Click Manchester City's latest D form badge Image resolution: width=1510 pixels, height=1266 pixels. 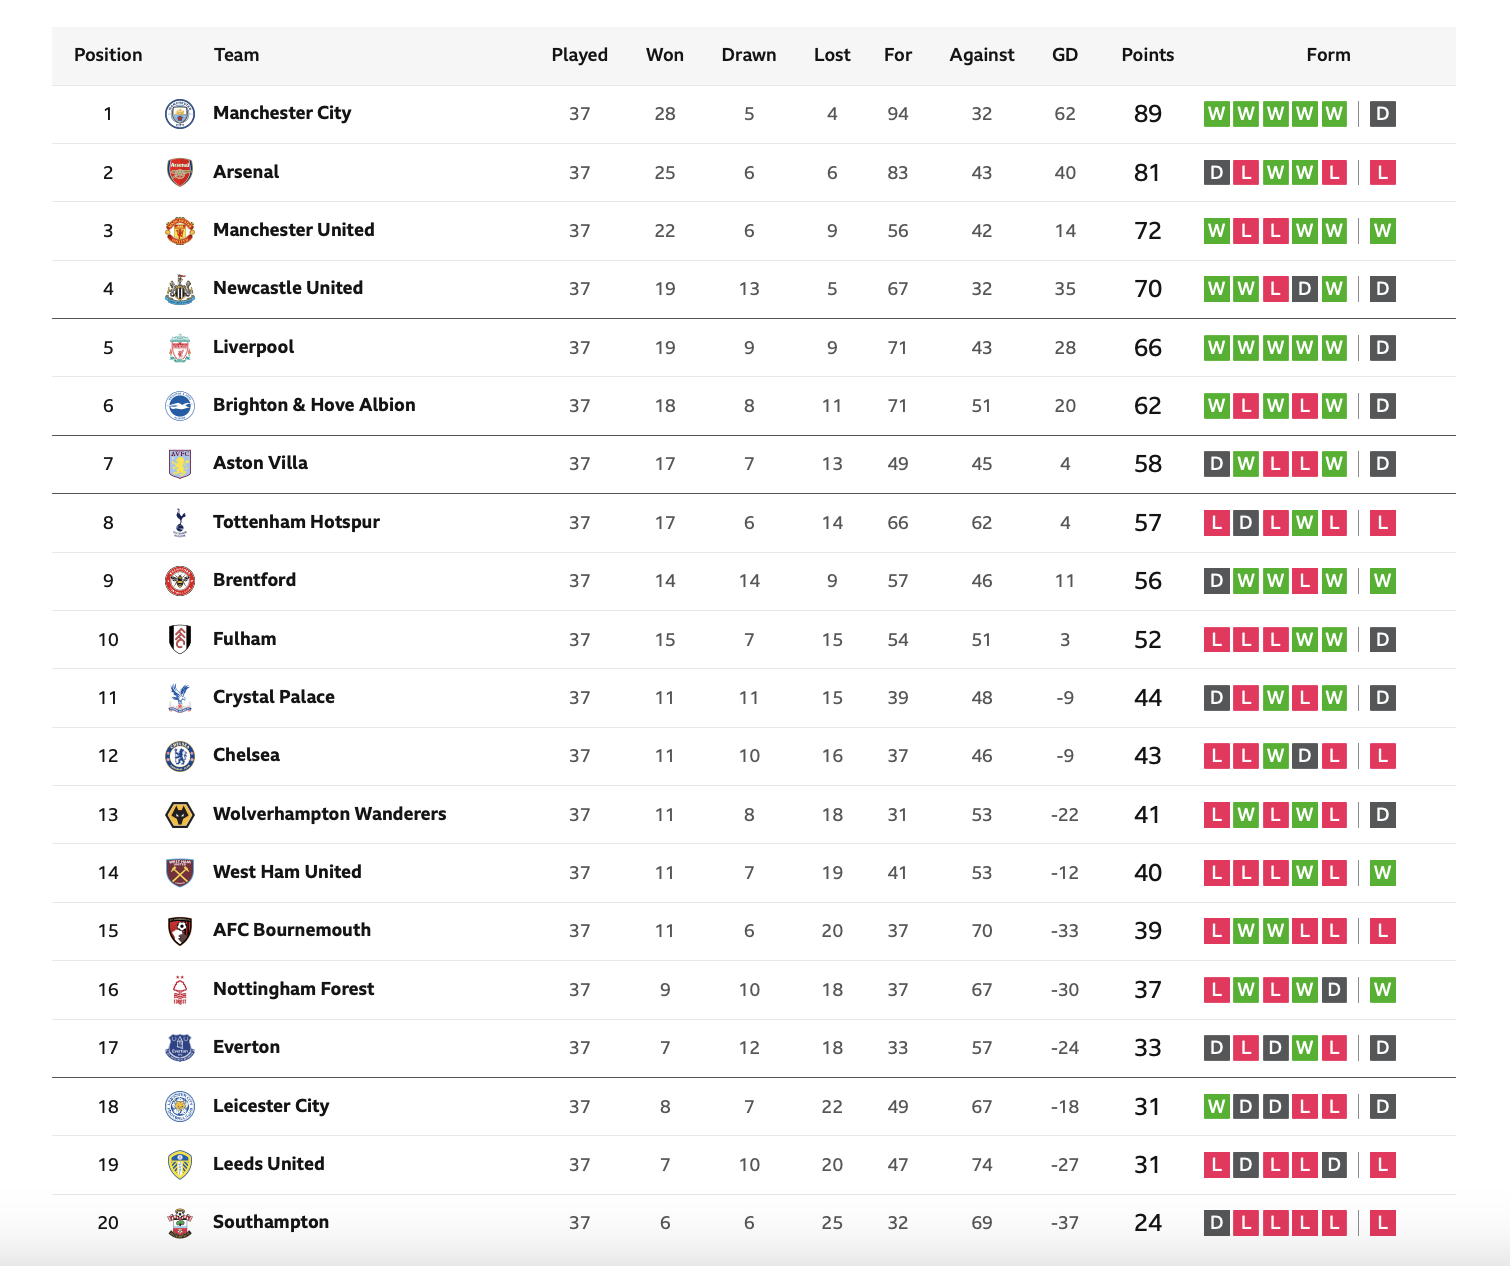[x=1382, y=114]
